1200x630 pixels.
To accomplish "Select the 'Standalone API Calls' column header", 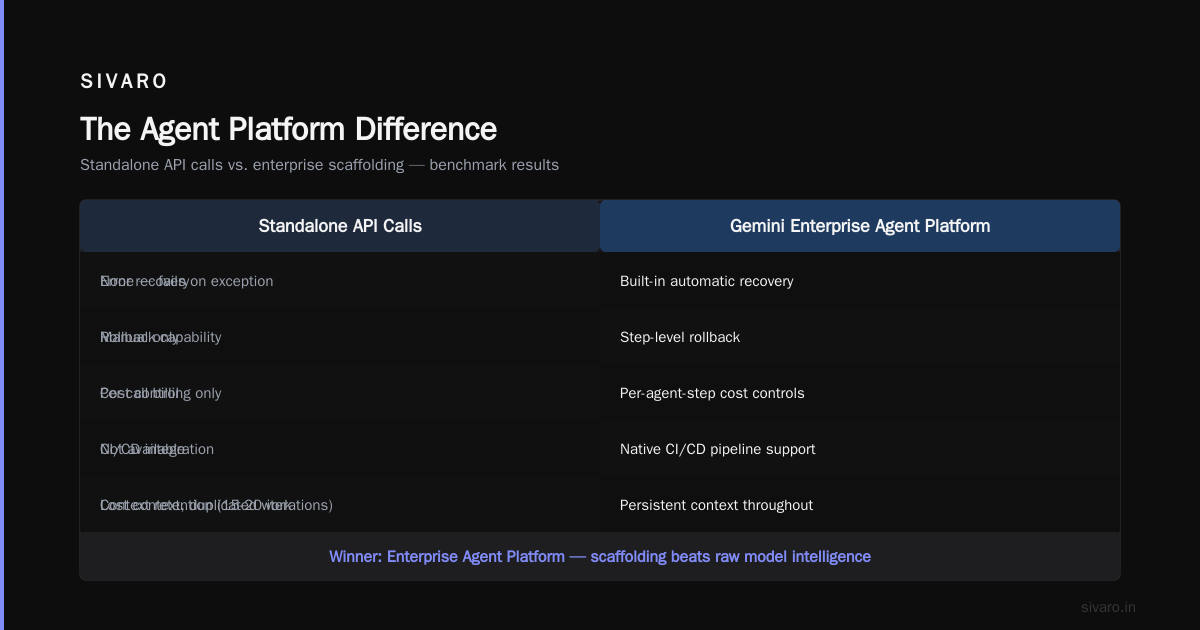I will tap(340, 226).
